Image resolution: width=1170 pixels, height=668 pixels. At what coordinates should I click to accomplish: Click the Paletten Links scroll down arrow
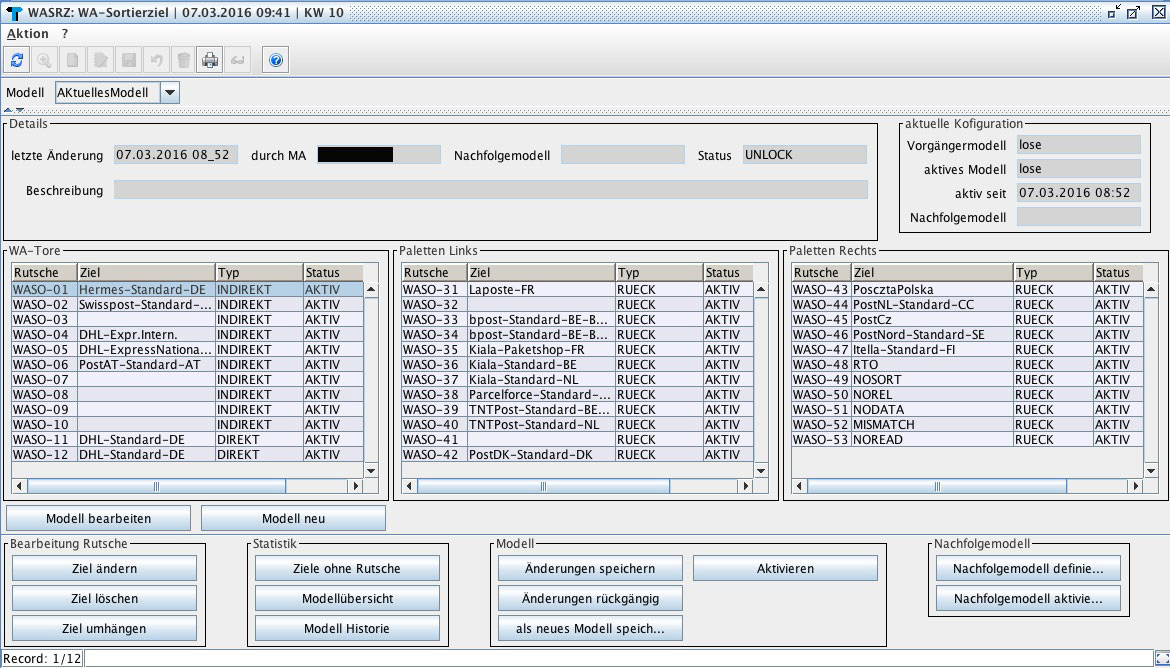(x=761, y=469)
